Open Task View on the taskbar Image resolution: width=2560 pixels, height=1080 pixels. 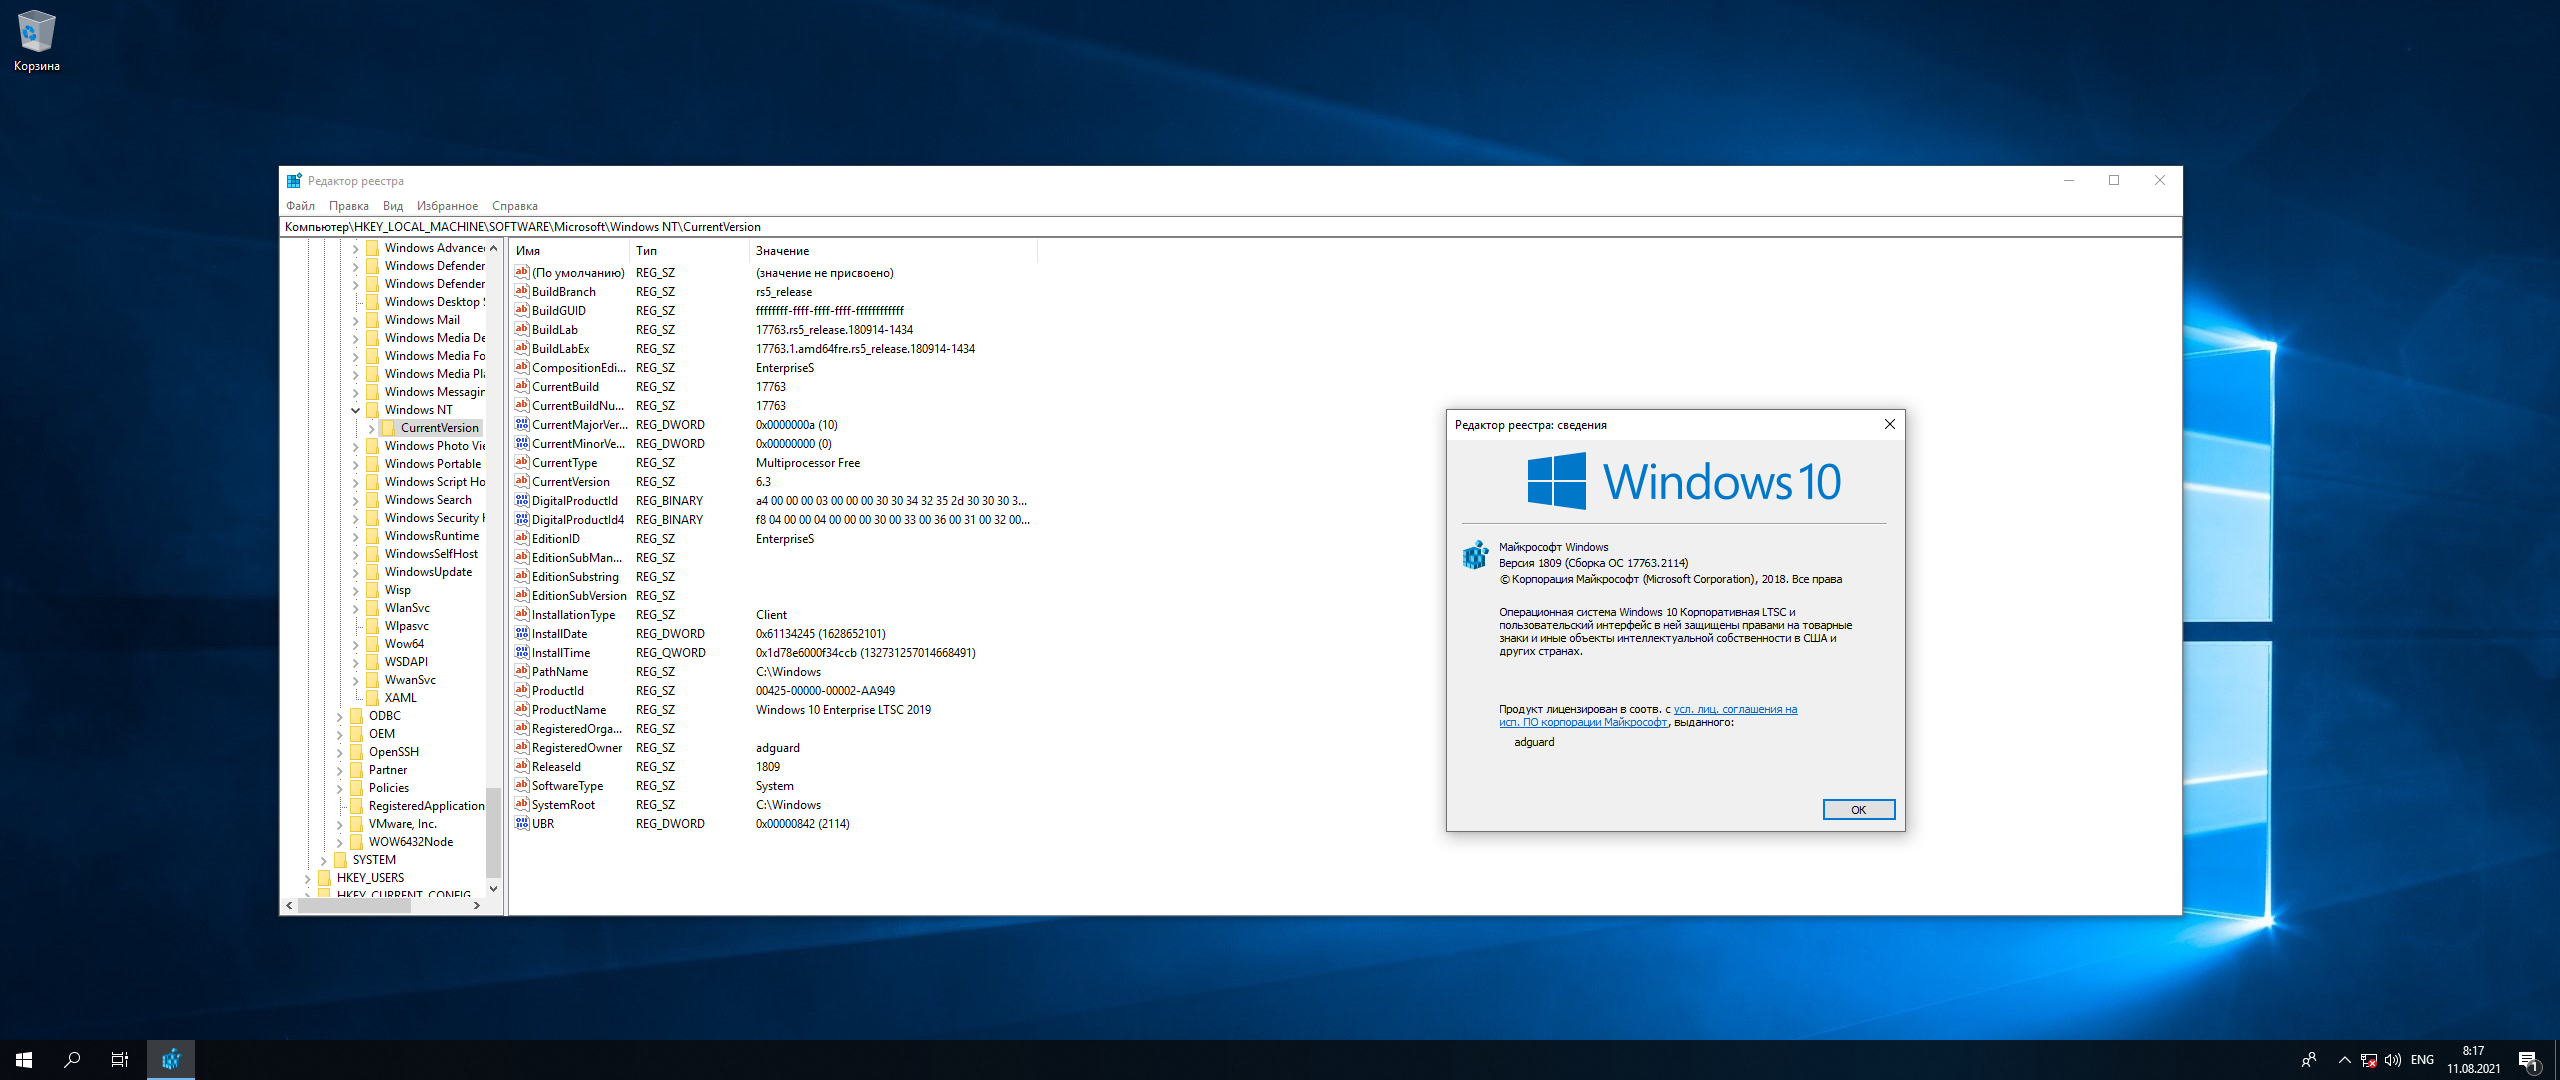pyautogui.click(x=120, y=1060)
